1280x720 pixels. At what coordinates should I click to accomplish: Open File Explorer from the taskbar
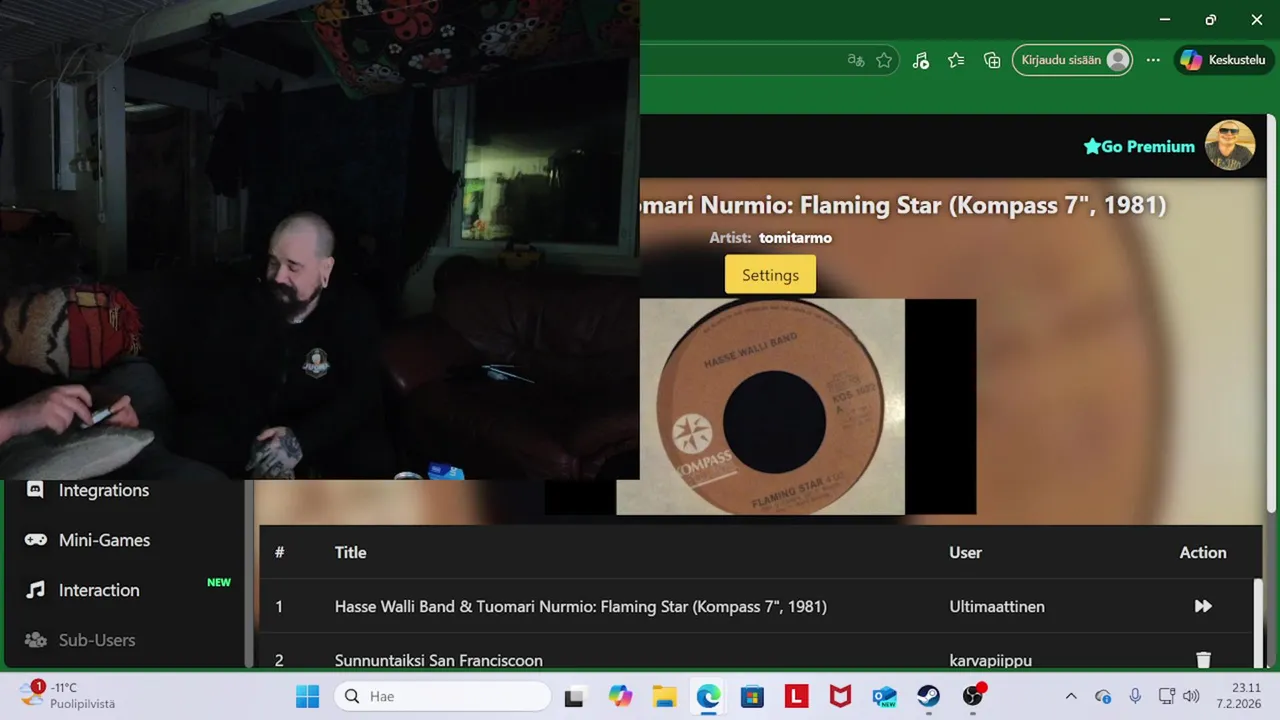pyautogui.click(x=664, y=696)
